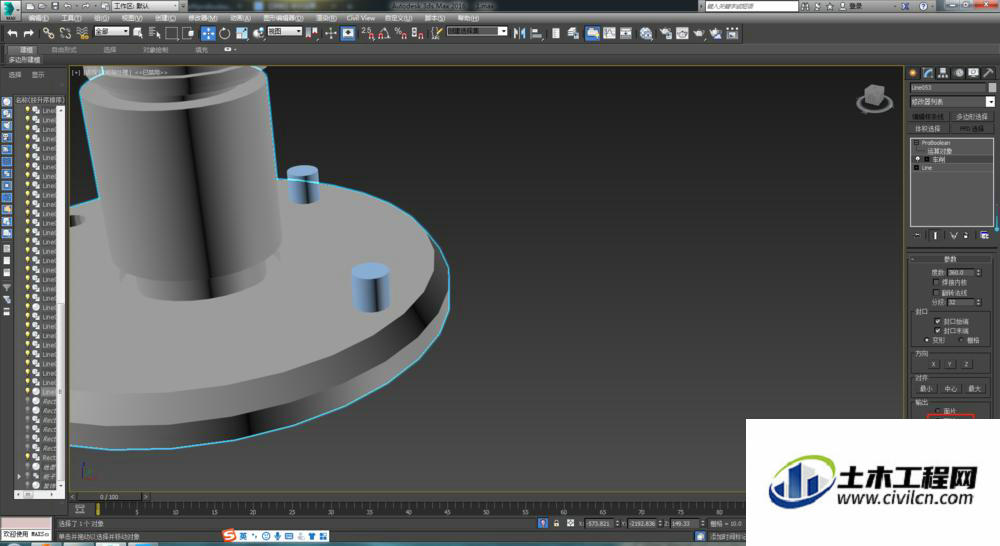Select the Bind to Space Warp icon

(82, 33)
